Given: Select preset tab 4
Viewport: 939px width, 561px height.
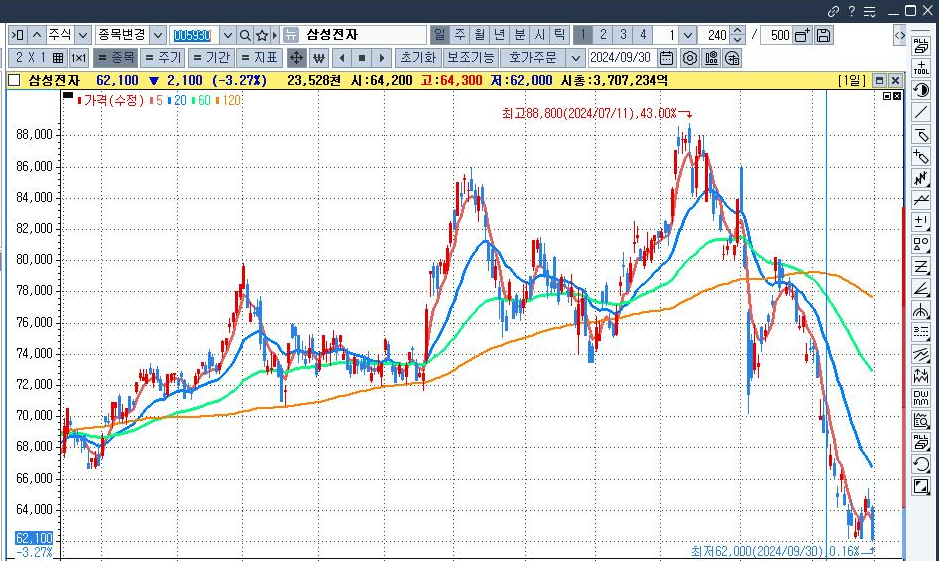Looking at the screenshot, I should pos(643,35).
